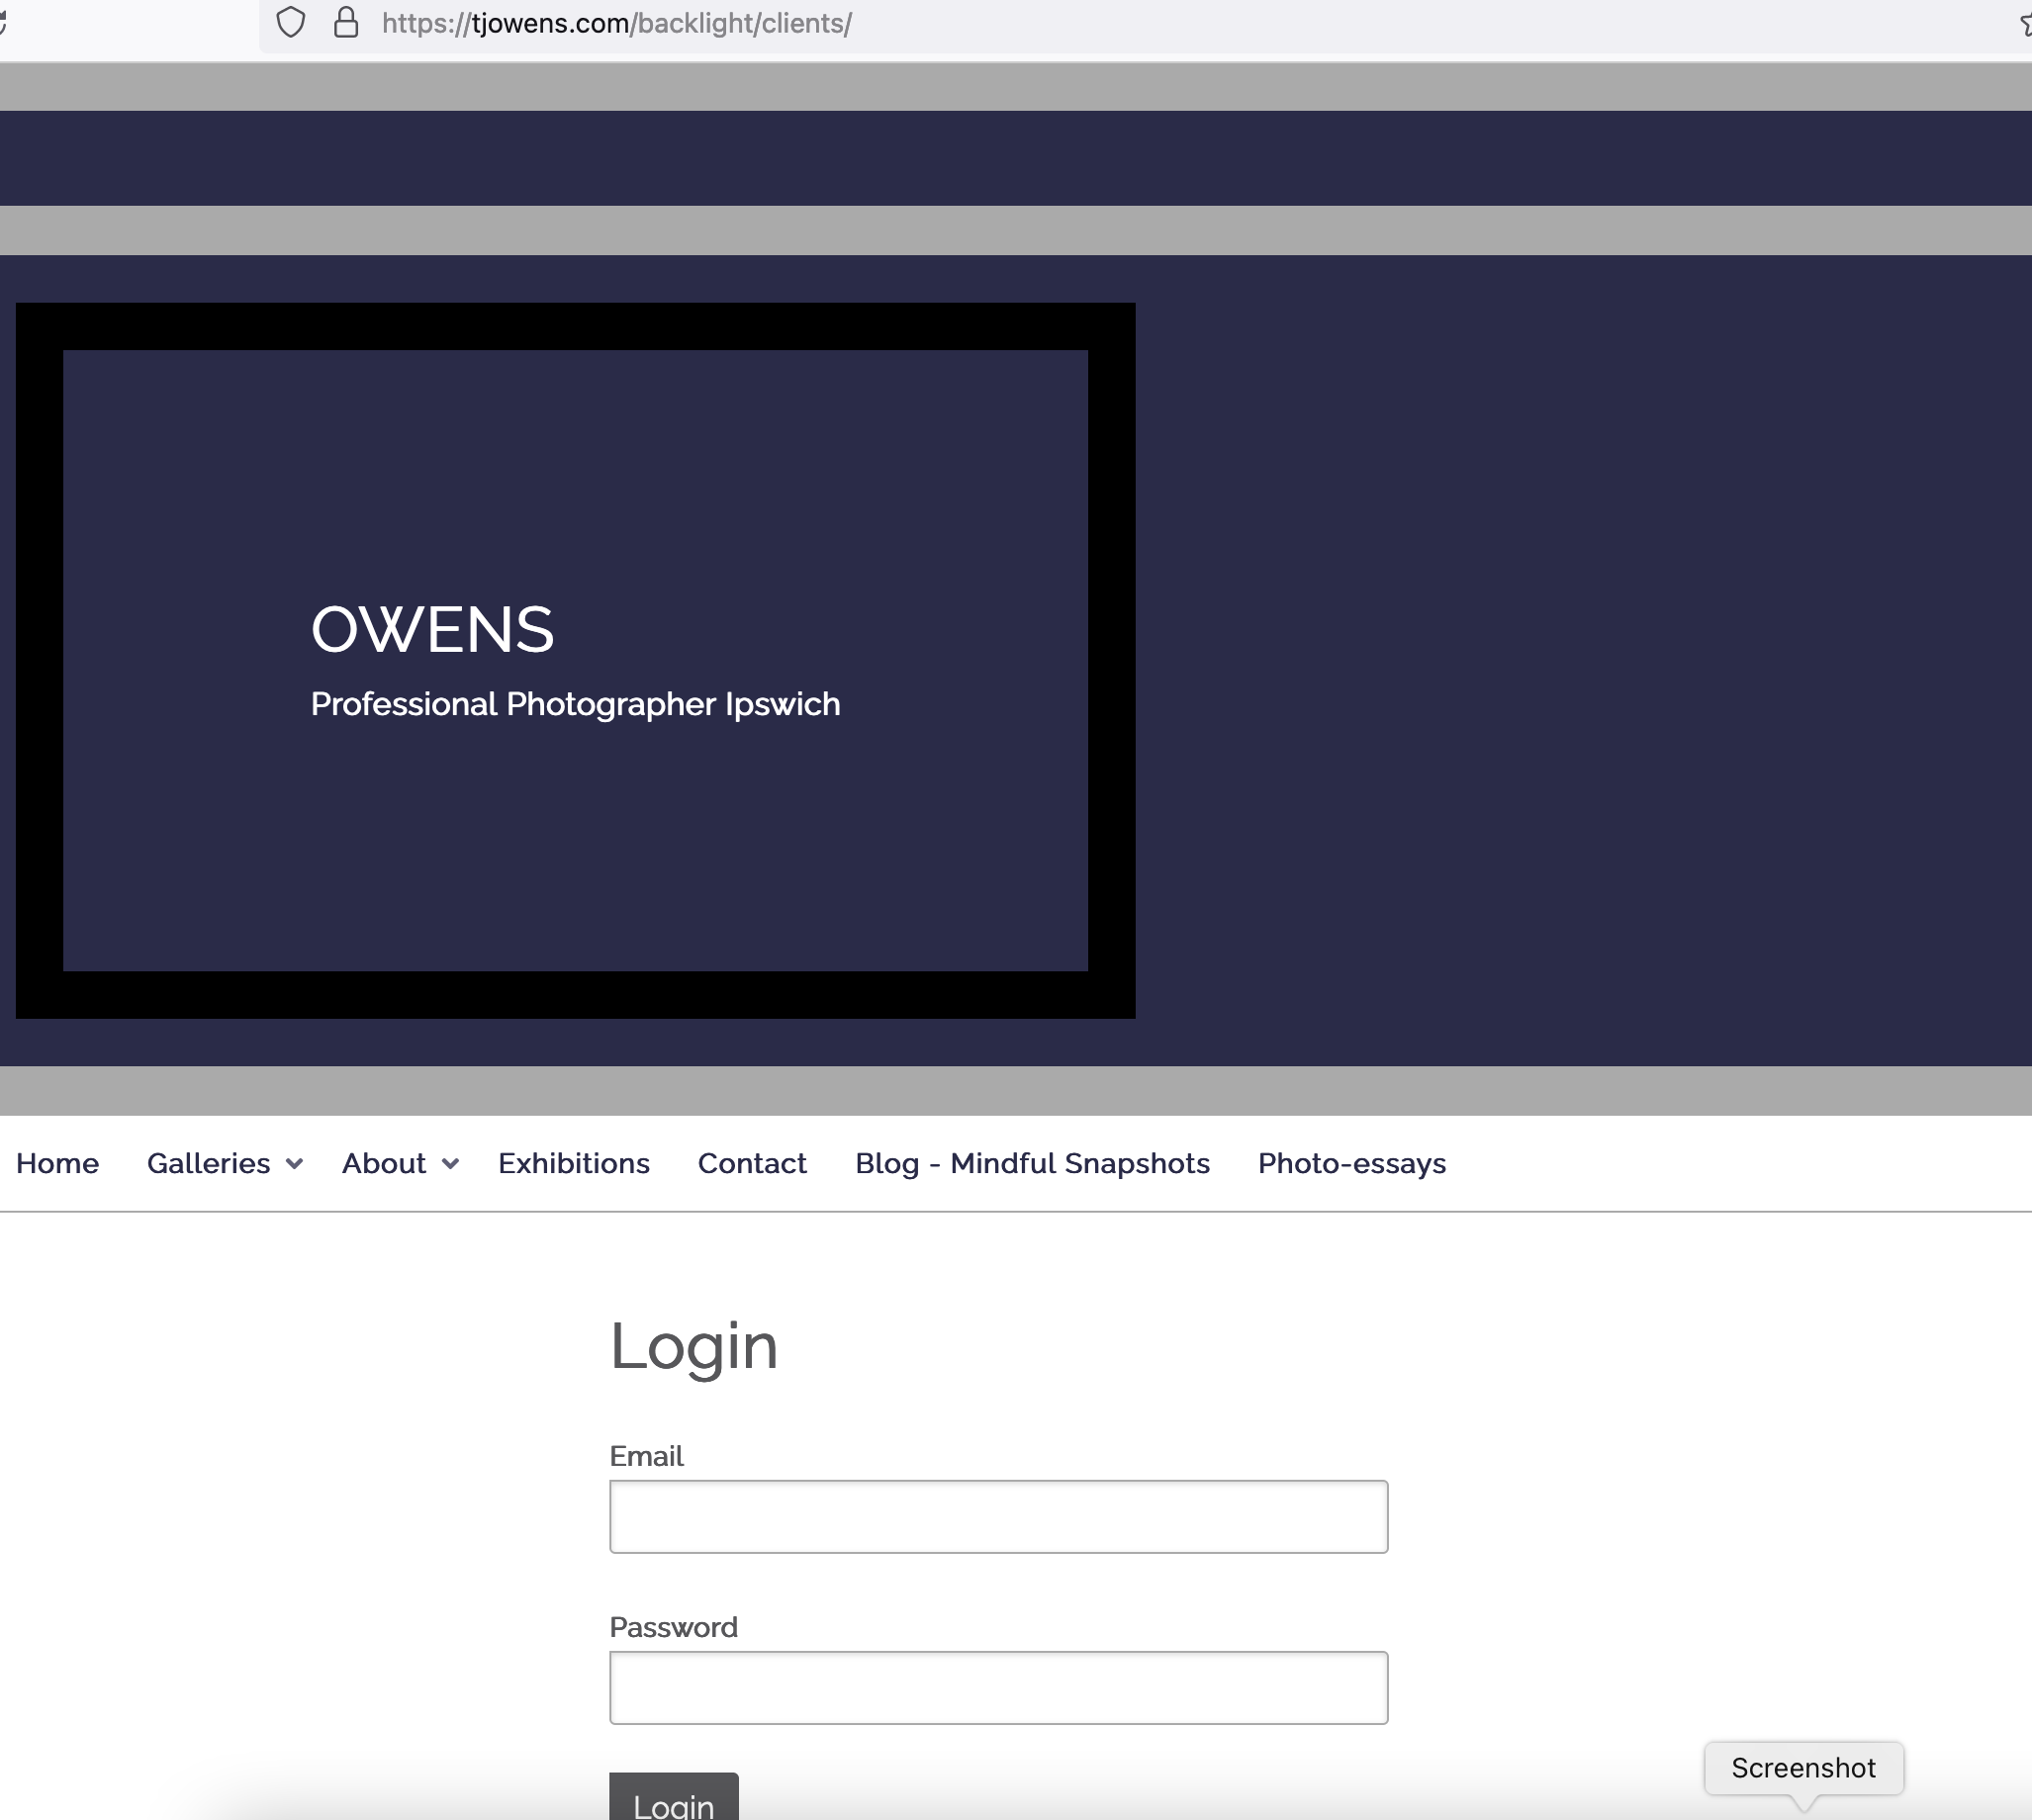Navigate to the Exhibitions page
The height and width of the screenshot is (1820, 2032).
pos(574,1163)
